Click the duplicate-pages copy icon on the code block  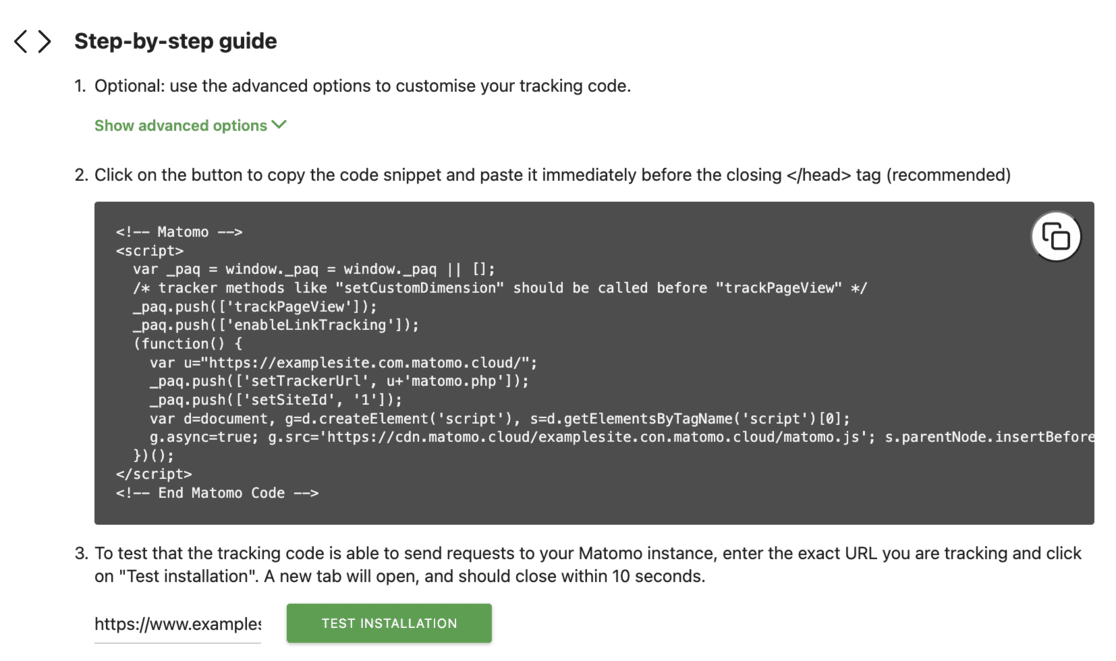pyautogui.click(x=1055, y=237)
